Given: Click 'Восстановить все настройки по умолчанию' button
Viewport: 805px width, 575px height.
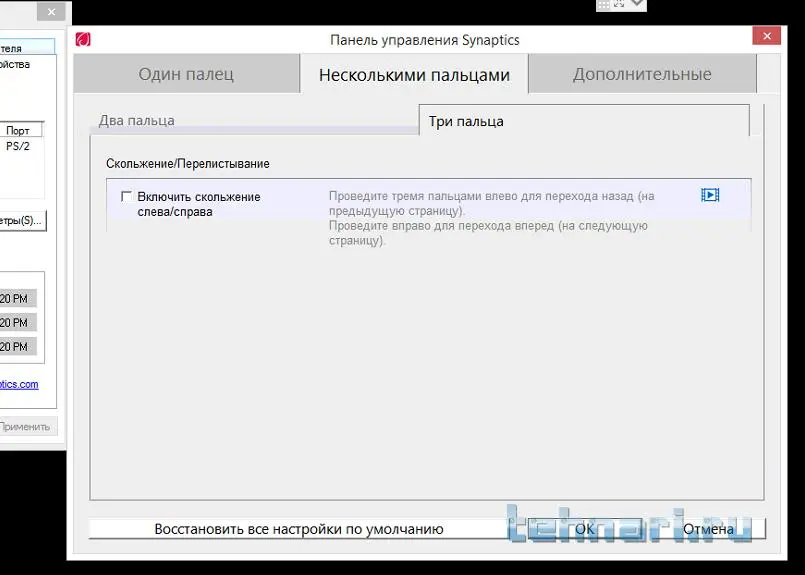Looking at the screenshot, I should (x=299, y=529).
